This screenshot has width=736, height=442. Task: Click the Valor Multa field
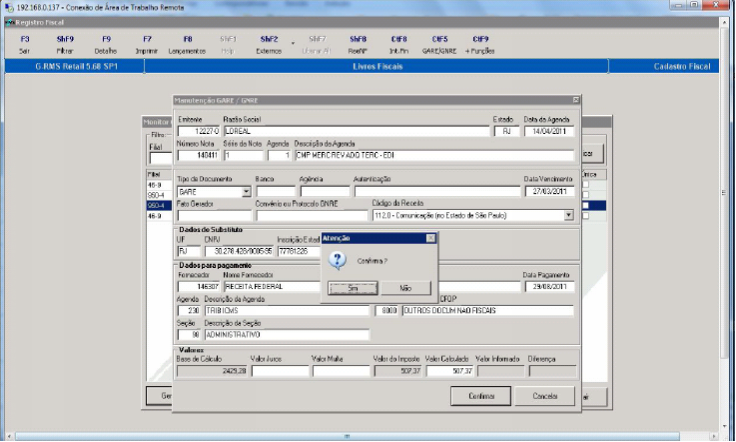341,371
